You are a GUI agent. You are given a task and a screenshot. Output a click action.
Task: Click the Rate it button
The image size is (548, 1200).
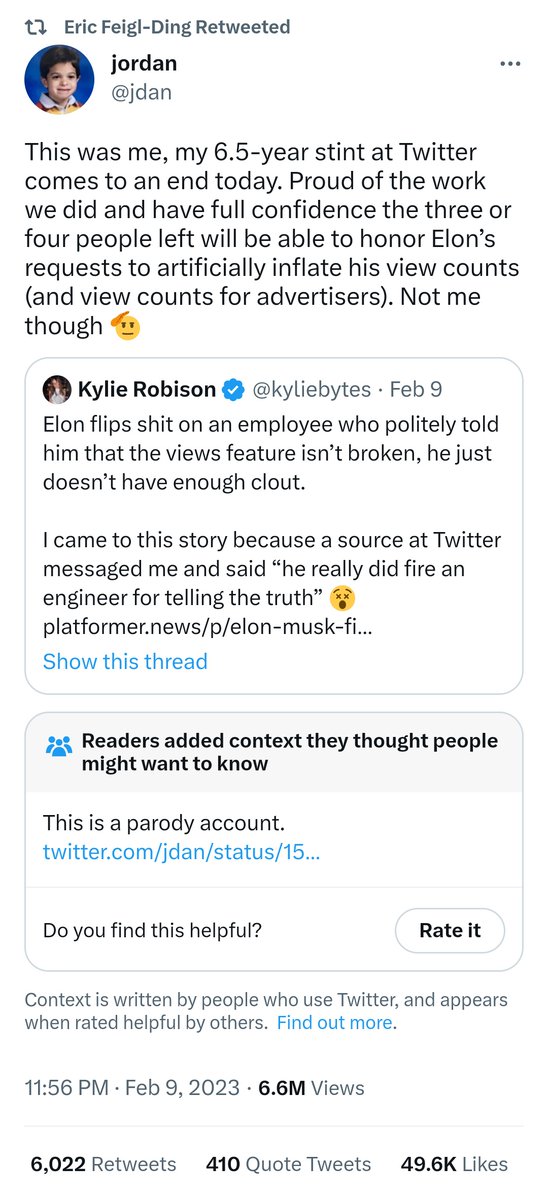[449, 930]
